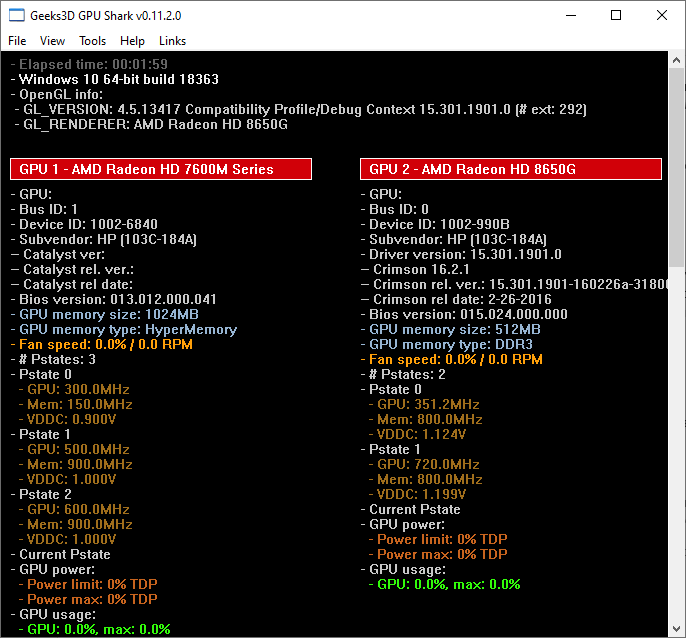Maximize the GPU Shark window
This screenshot has height=638, width=686.
tap(616, 16)
